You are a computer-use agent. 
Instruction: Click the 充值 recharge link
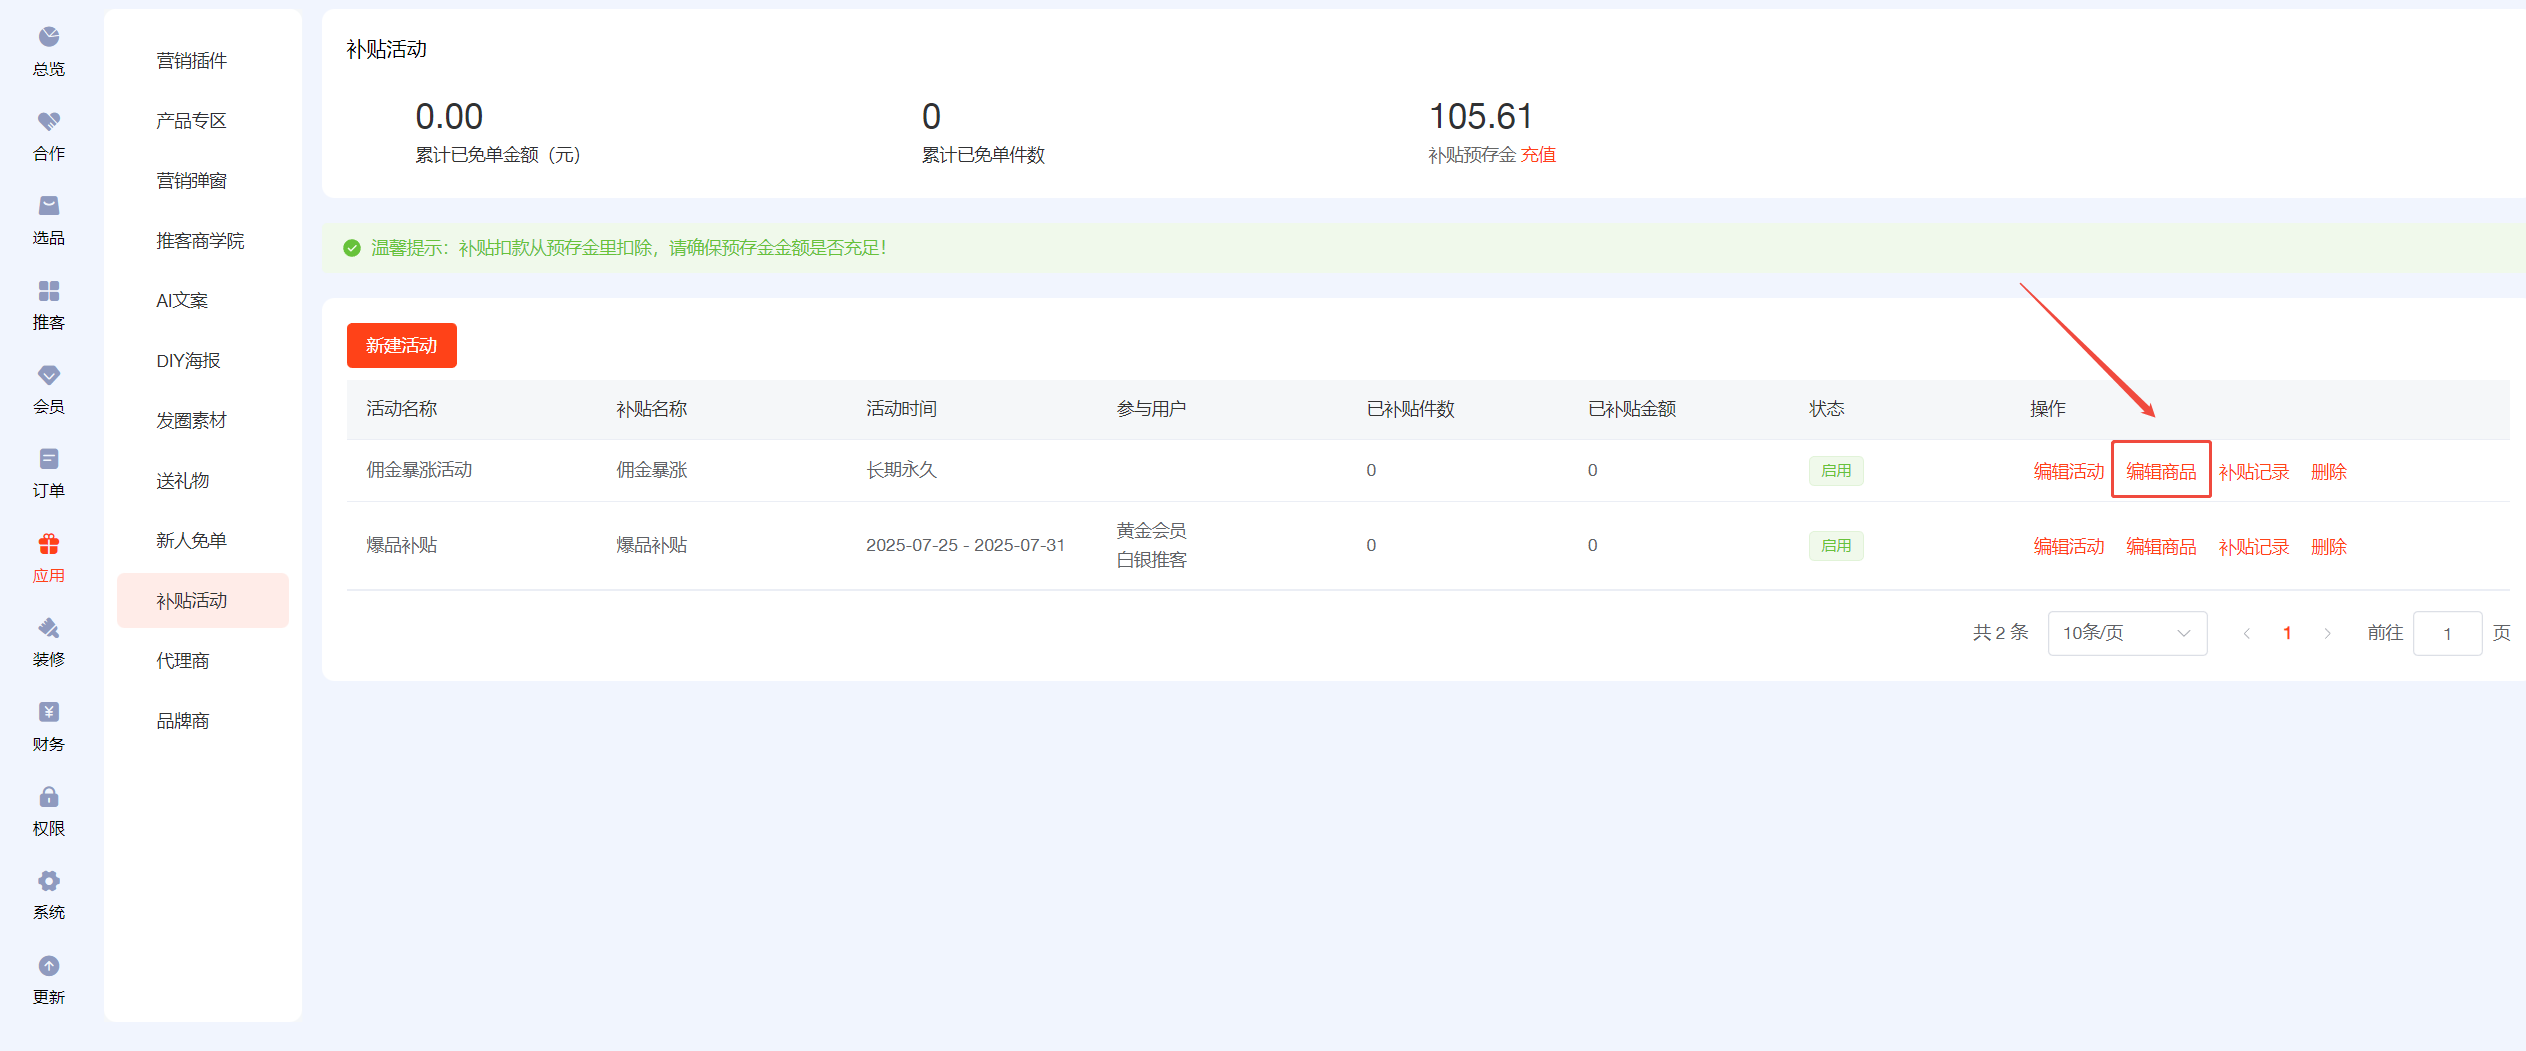point(1538,155)
